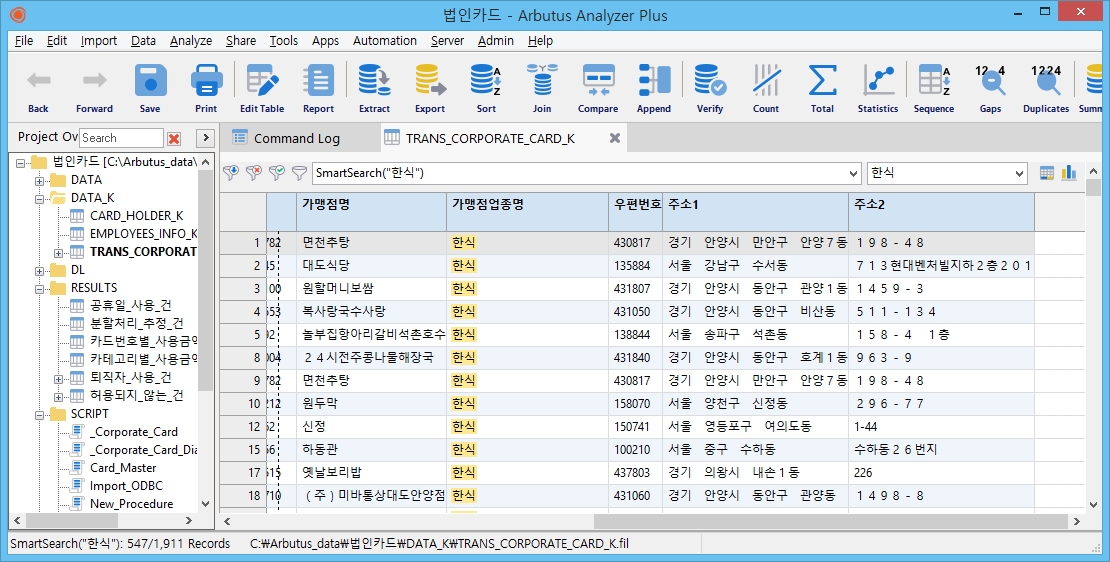Click the Duplicates toolbar icon
Viewport: 1110px width, 562px height.
(x=1046, y=81)
